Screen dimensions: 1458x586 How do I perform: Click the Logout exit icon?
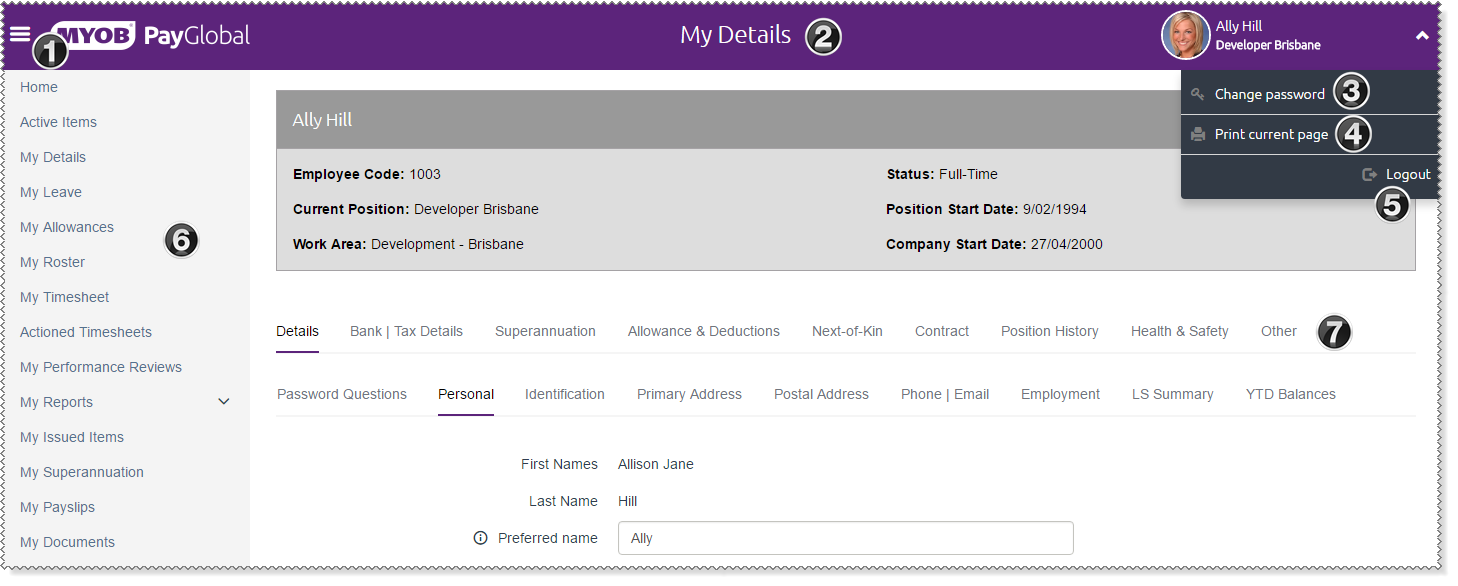[x=1370, y=174]
